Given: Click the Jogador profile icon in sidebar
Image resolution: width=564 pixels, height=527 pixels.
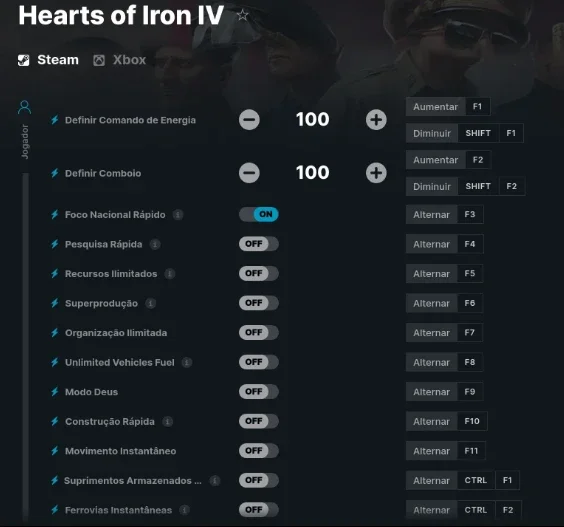Looking at the screenshot, I should (24, 107).
